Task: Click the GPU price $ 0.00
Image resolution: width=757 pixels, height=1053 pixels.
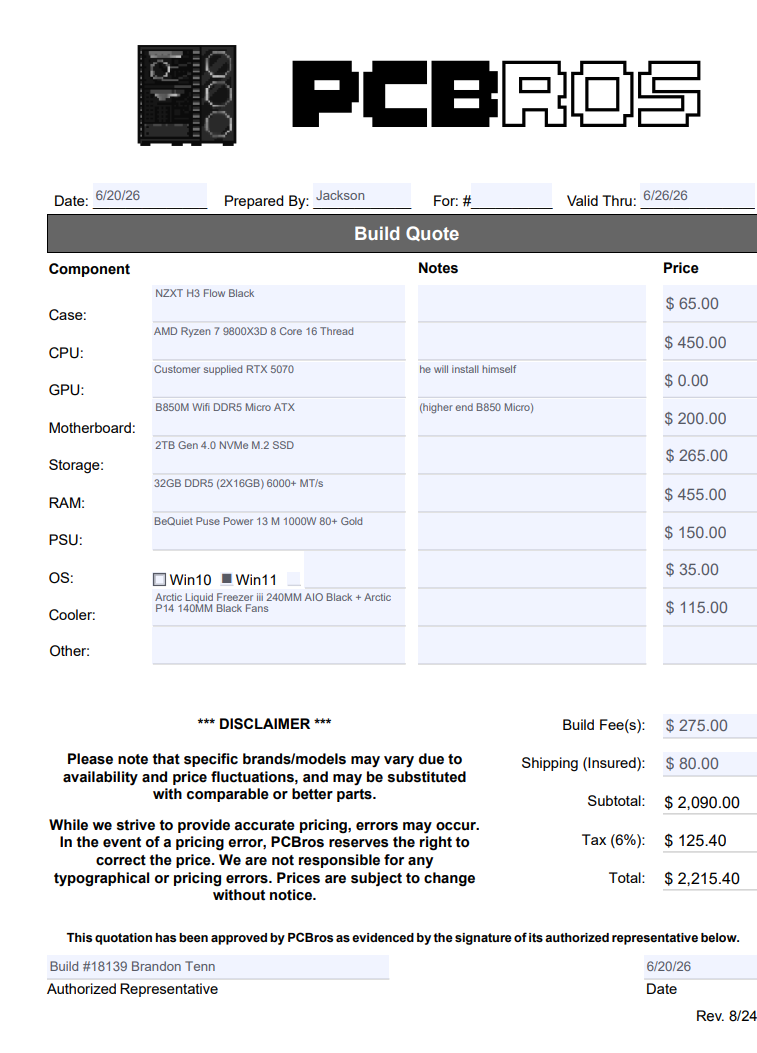Action: click(x=710, y=379)
